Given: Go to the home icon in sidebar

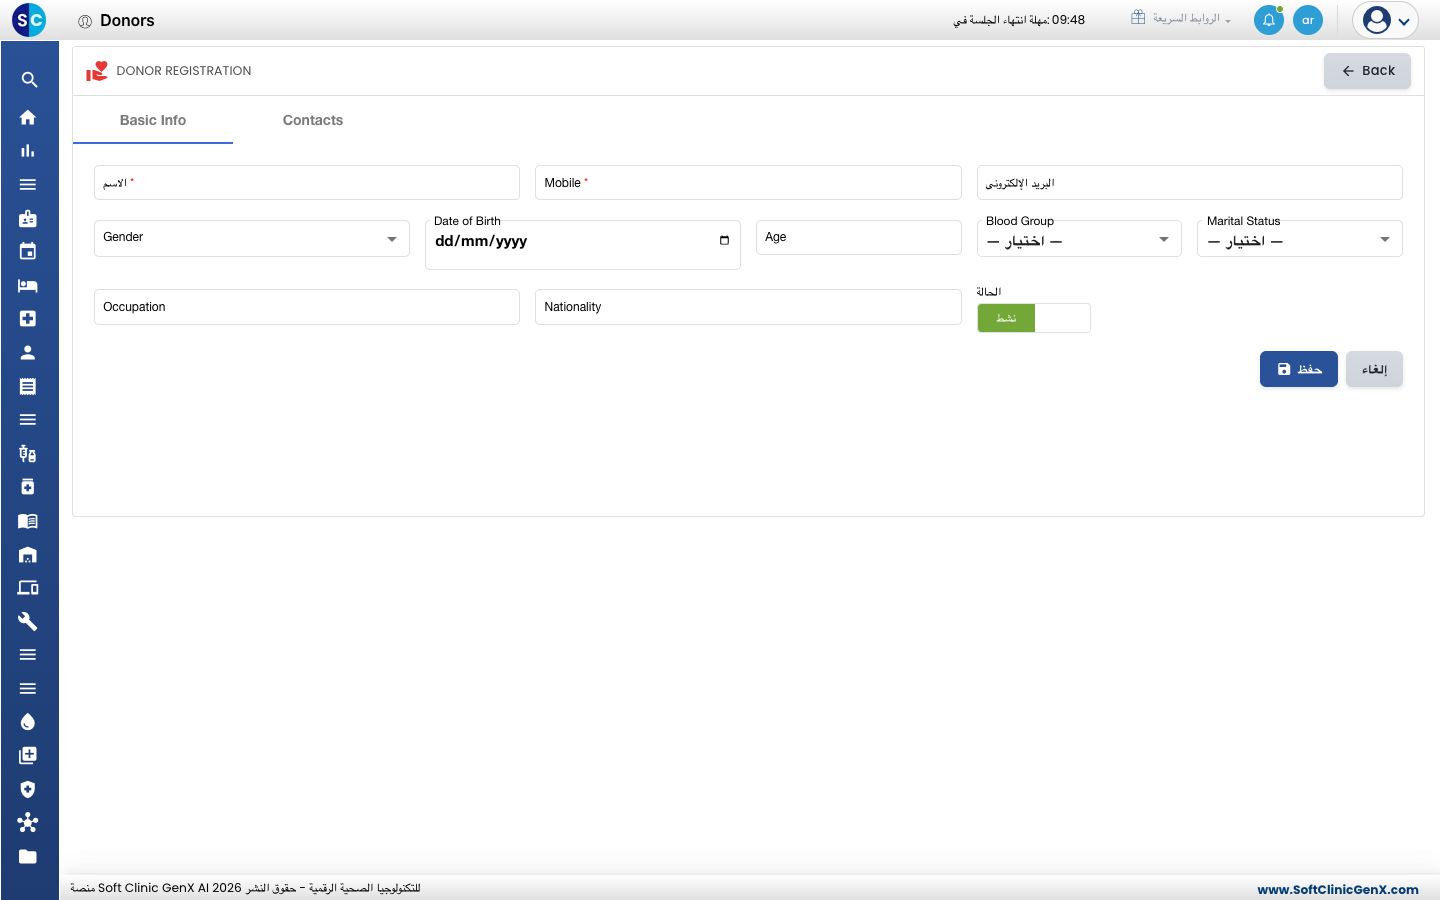Looking at the screenshot, I should 28,117.
